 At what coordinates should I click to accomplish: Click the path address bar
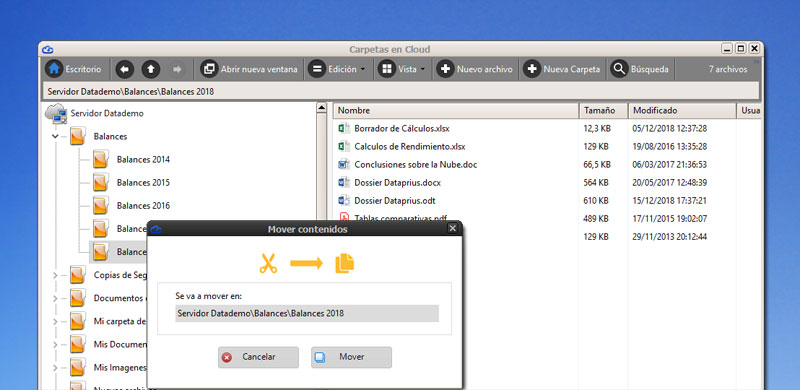pyautogui.click(x=401, y=92)
